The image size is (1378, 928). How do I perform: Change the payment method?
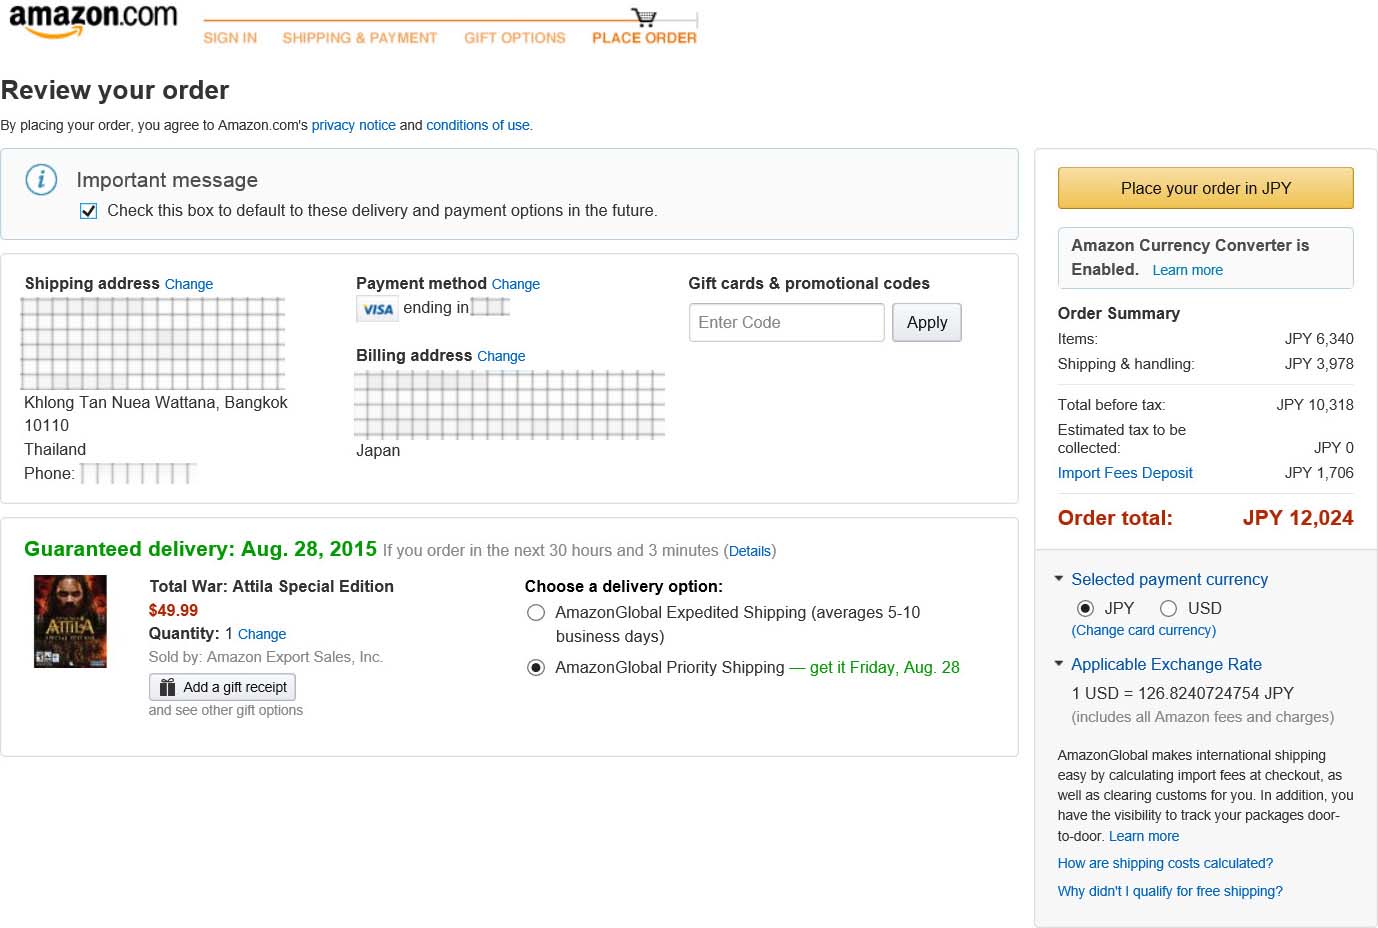(516, 284)
